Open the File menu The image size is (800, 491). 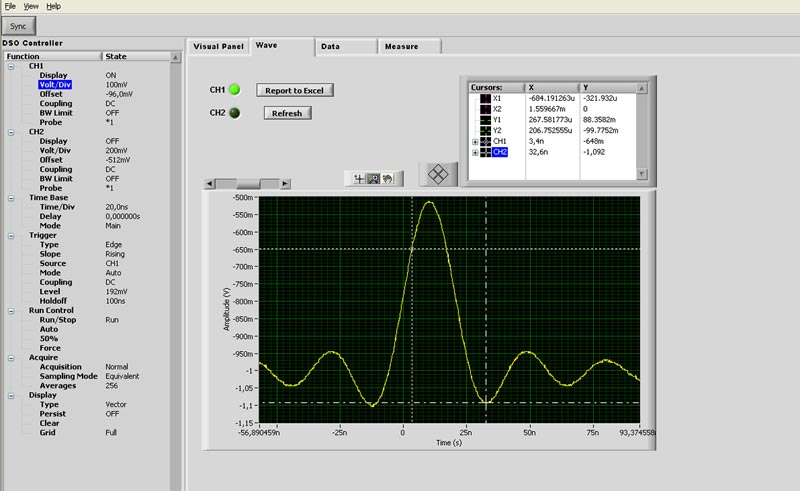(10, 6)
